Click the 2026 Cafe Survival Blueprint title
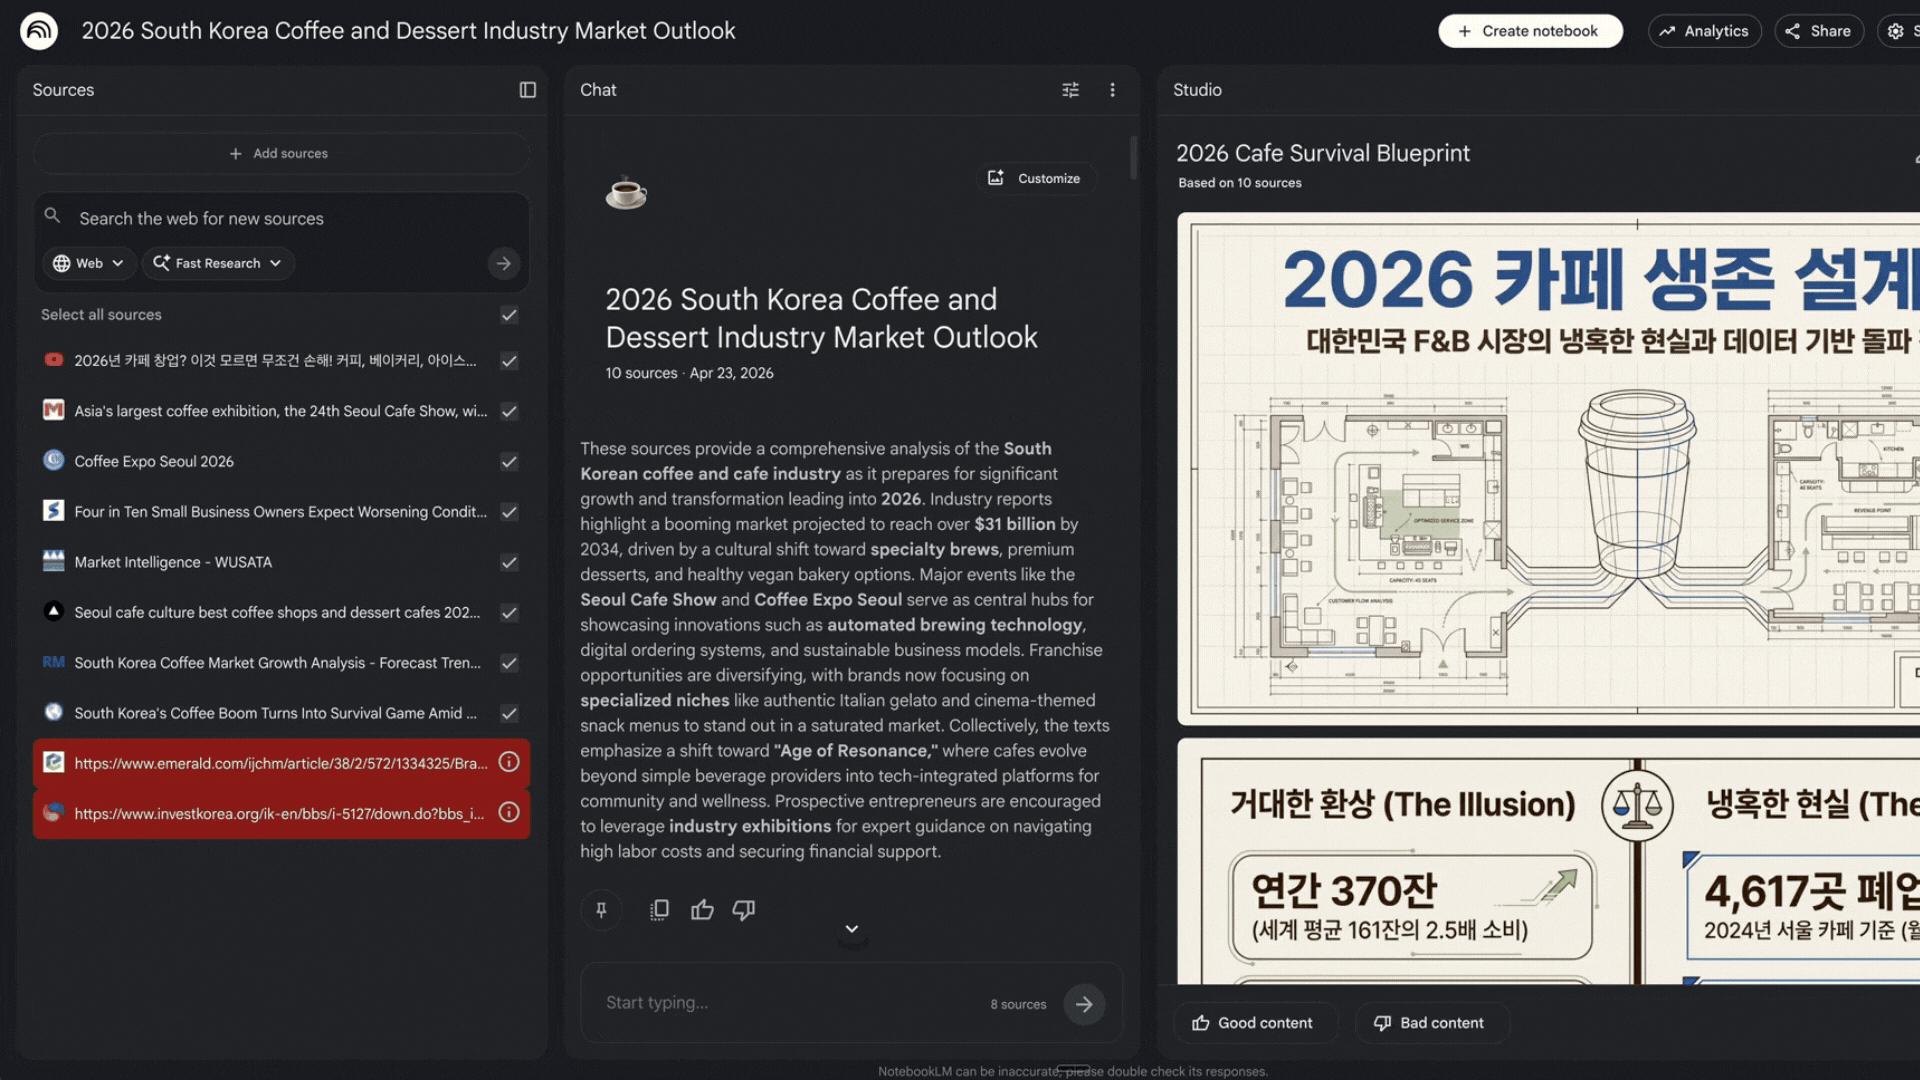The height and width of the screenshot is (1080, 1920). (1322, 153)
